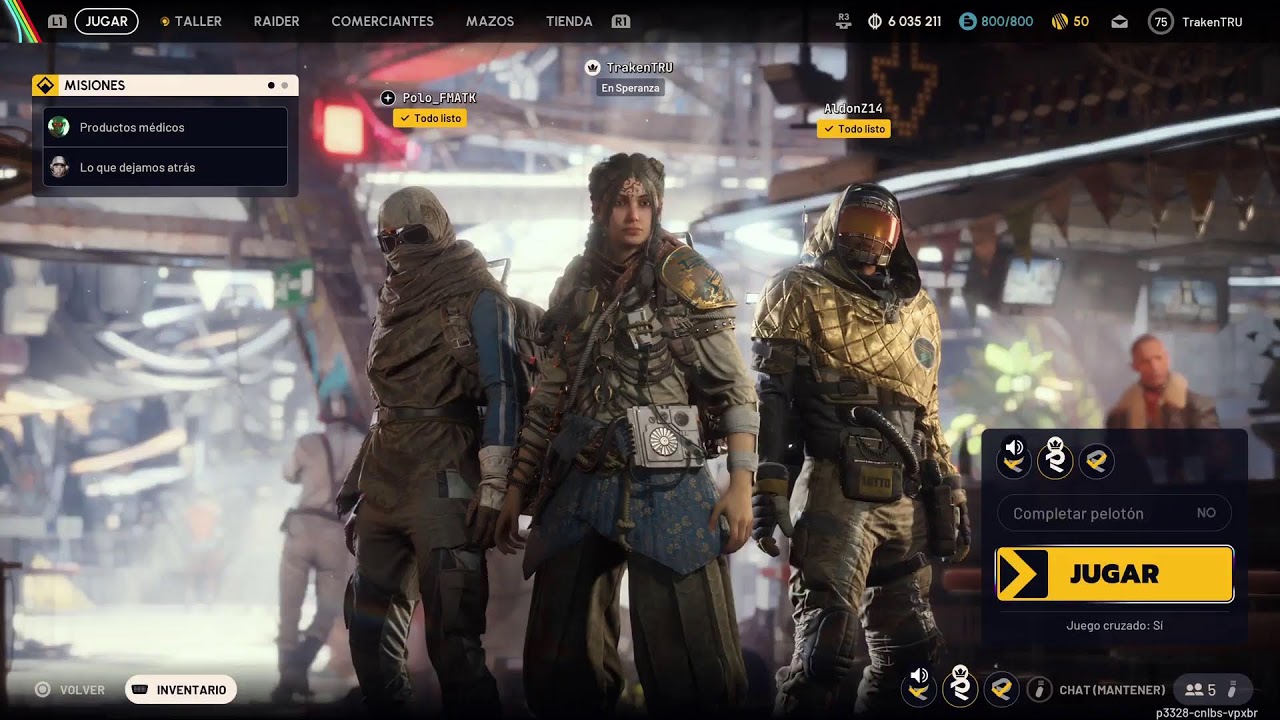The width and height of the screenshot is (1280, 720).
Task: Open the Taller tab
Action: coord(198,21)
